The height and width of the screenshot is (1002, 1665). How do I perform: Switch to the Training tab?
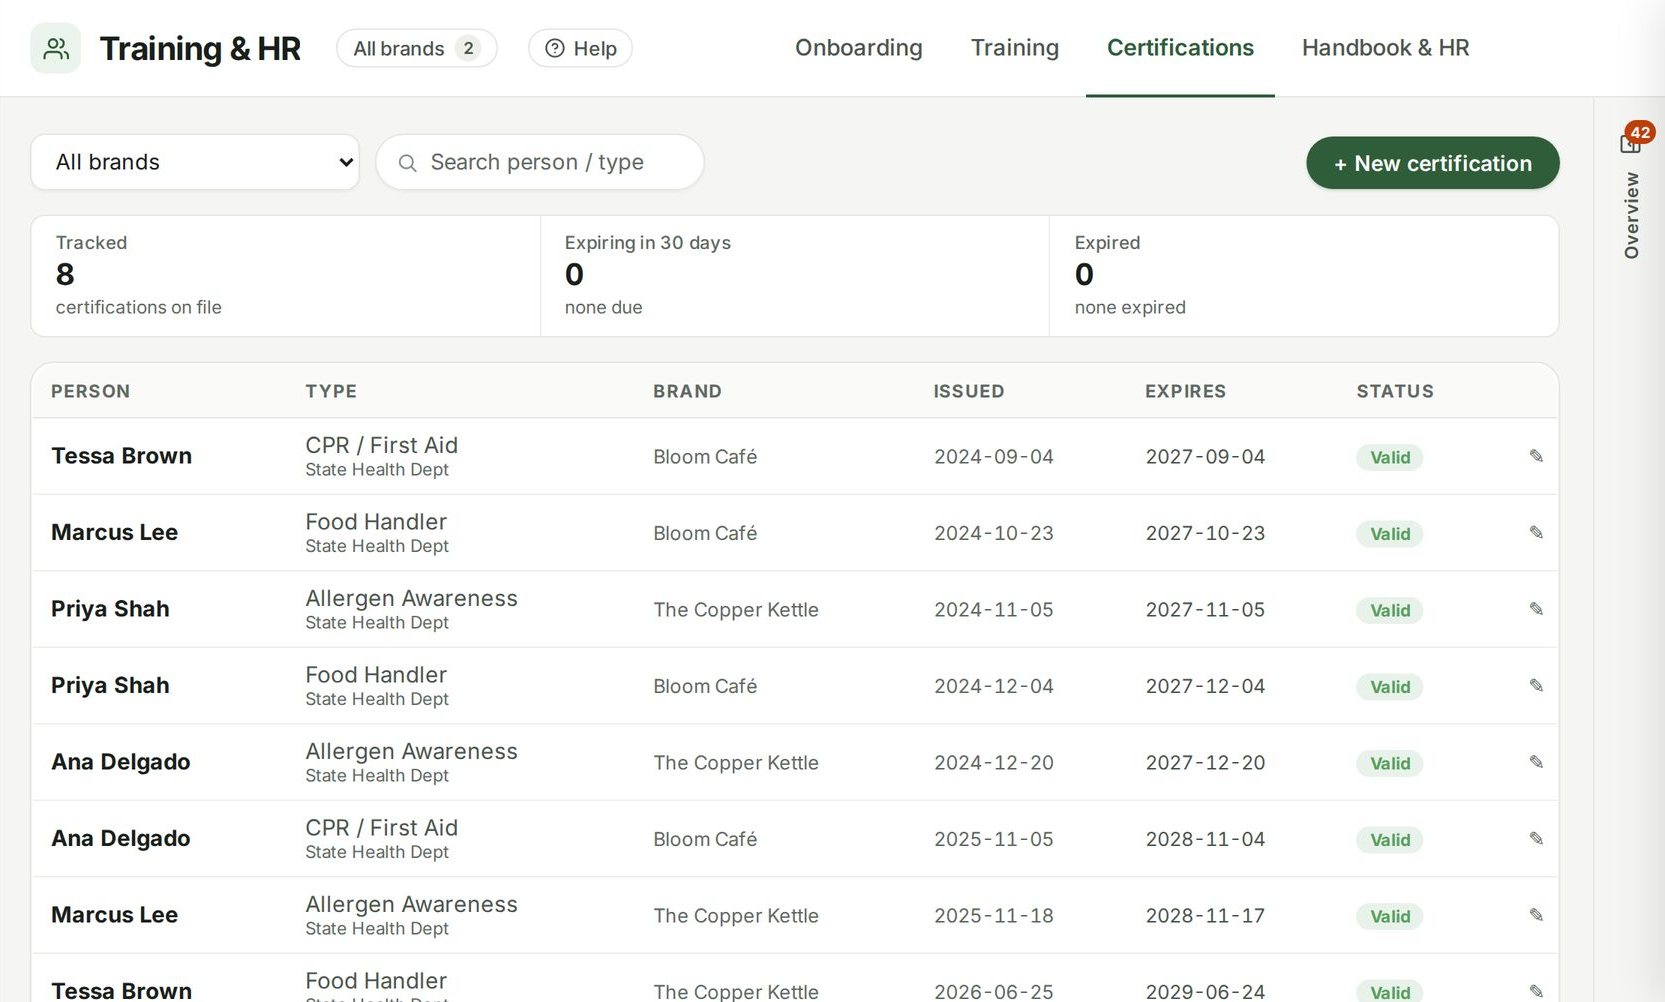(x=1015, y=48)
